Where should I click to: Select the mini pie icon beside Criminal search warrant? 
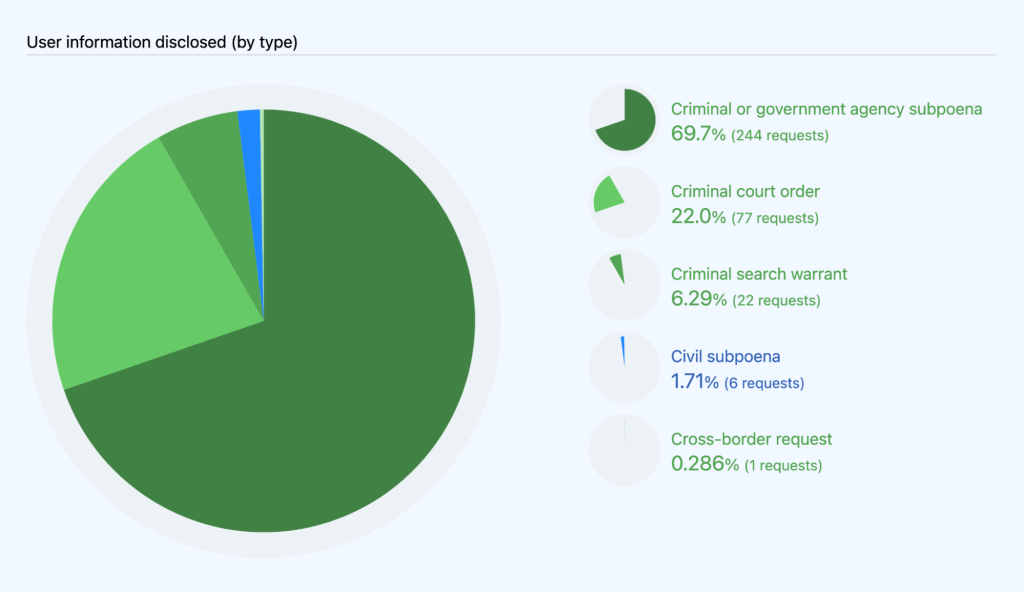[x=624, y=285]
